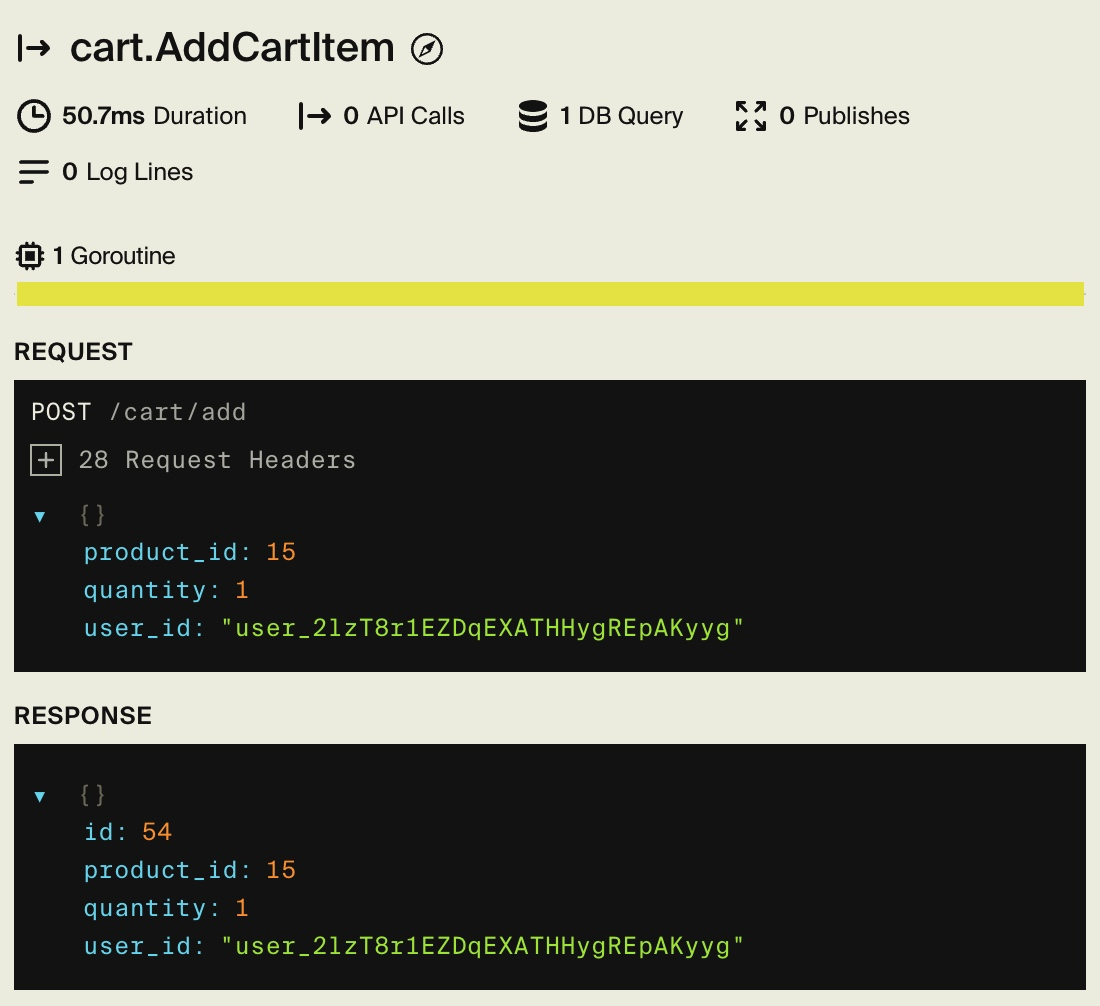Viewport: 1100px width, 1006px height.
Task: Click the 0 API Calls label
Action: point(404,116)
